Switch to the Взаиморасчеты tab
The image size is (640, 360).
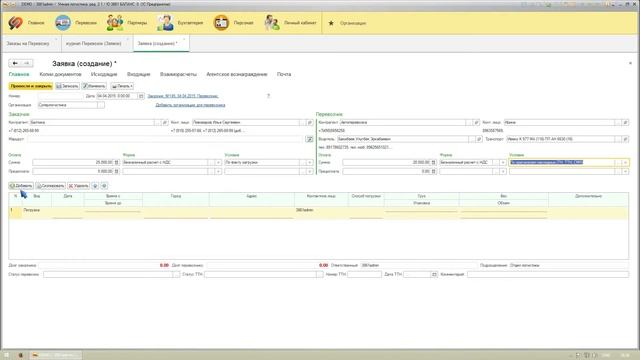click(x=178, y=74)
